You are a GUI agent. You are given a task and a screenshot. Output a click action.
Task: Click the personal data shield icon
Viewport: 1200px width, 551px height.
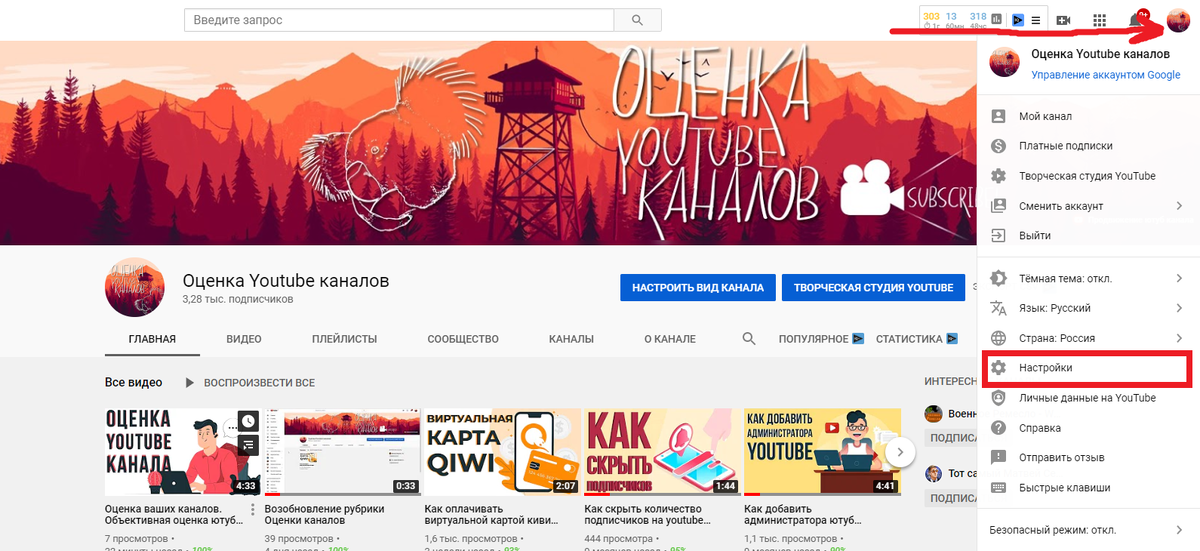point(997,398)
